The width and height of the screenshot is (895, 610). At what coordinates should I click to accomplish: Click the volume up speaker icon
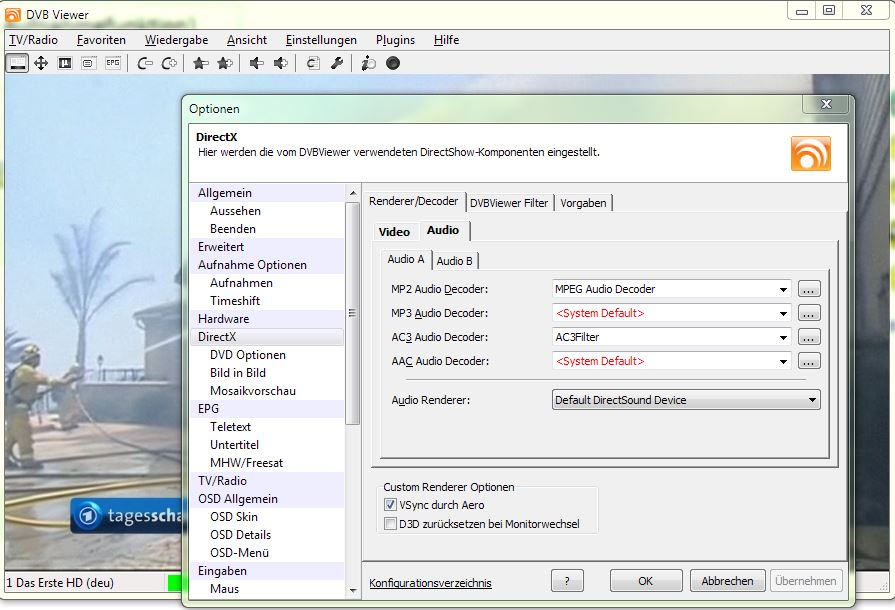281,63
